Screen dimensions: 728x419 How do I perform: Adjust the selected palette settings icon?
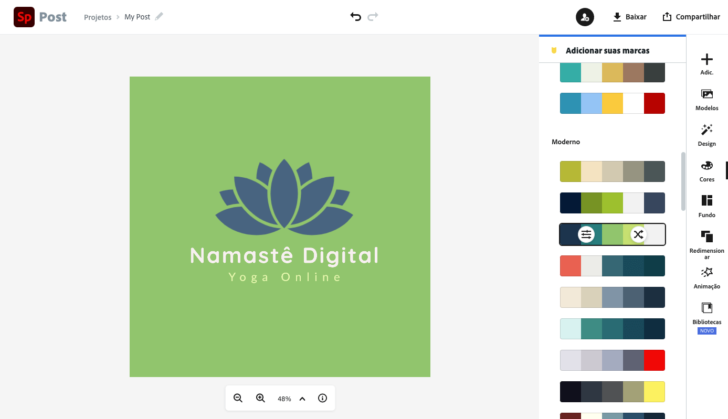pos(587,235)
